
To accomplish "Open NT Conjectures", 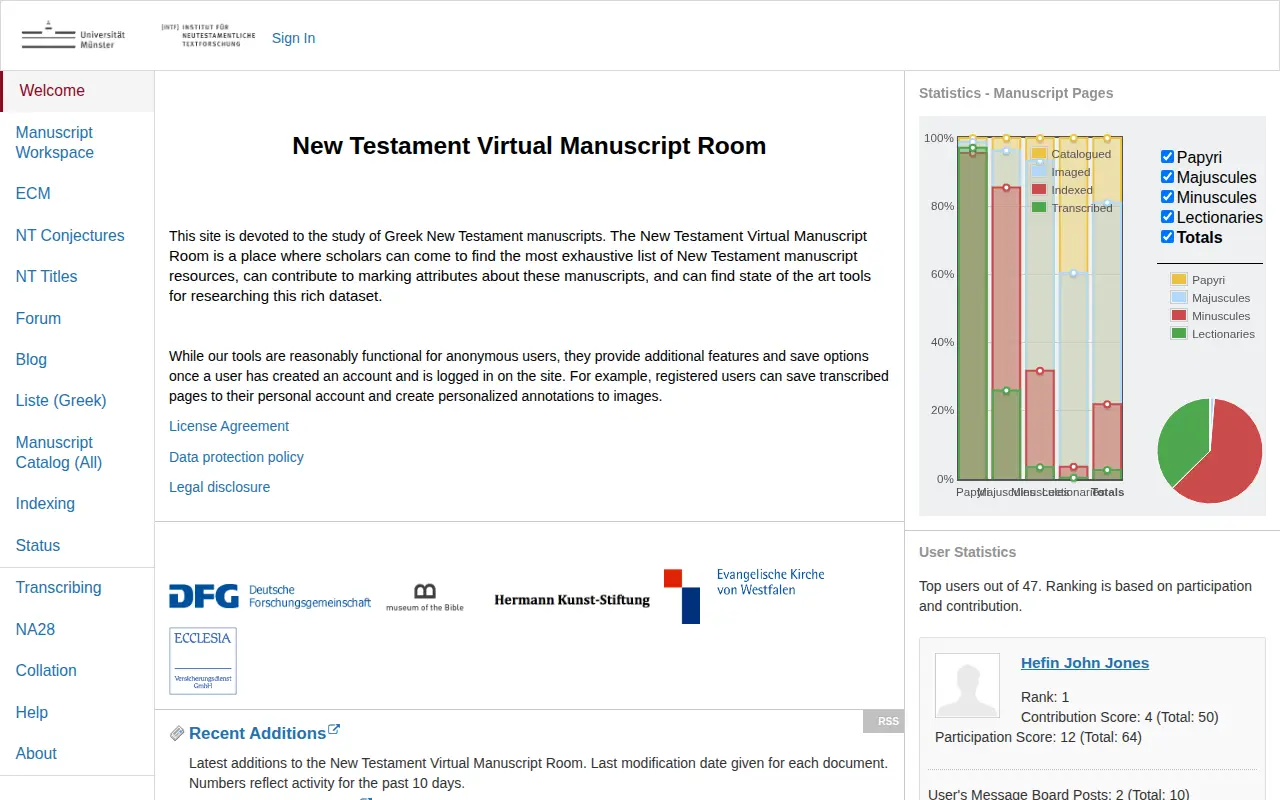I will coord(70,236).
